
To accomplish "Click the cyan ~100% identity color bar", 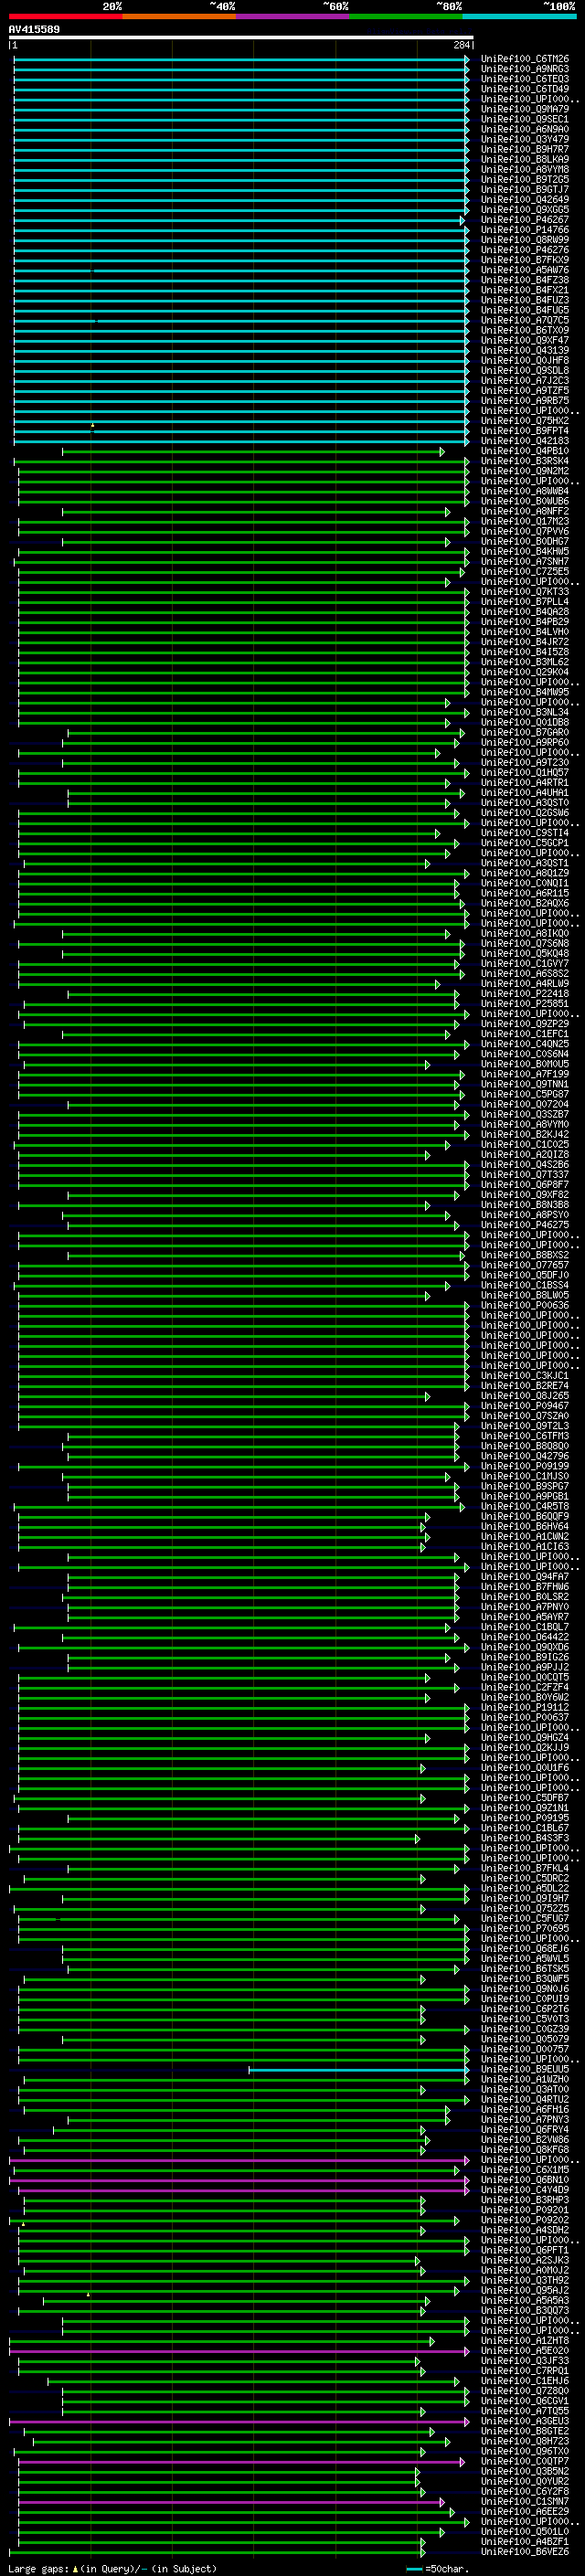I will click(x=519, y=16).
